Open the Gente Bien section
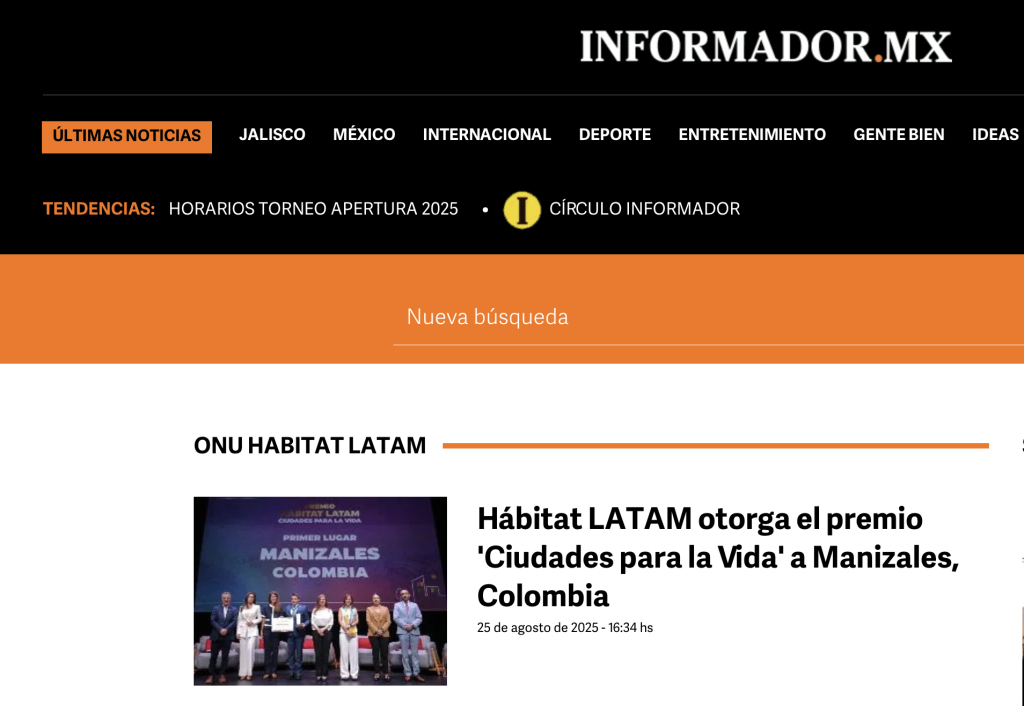The width and height of the screenshot is (1024, 706). (899, 135)
